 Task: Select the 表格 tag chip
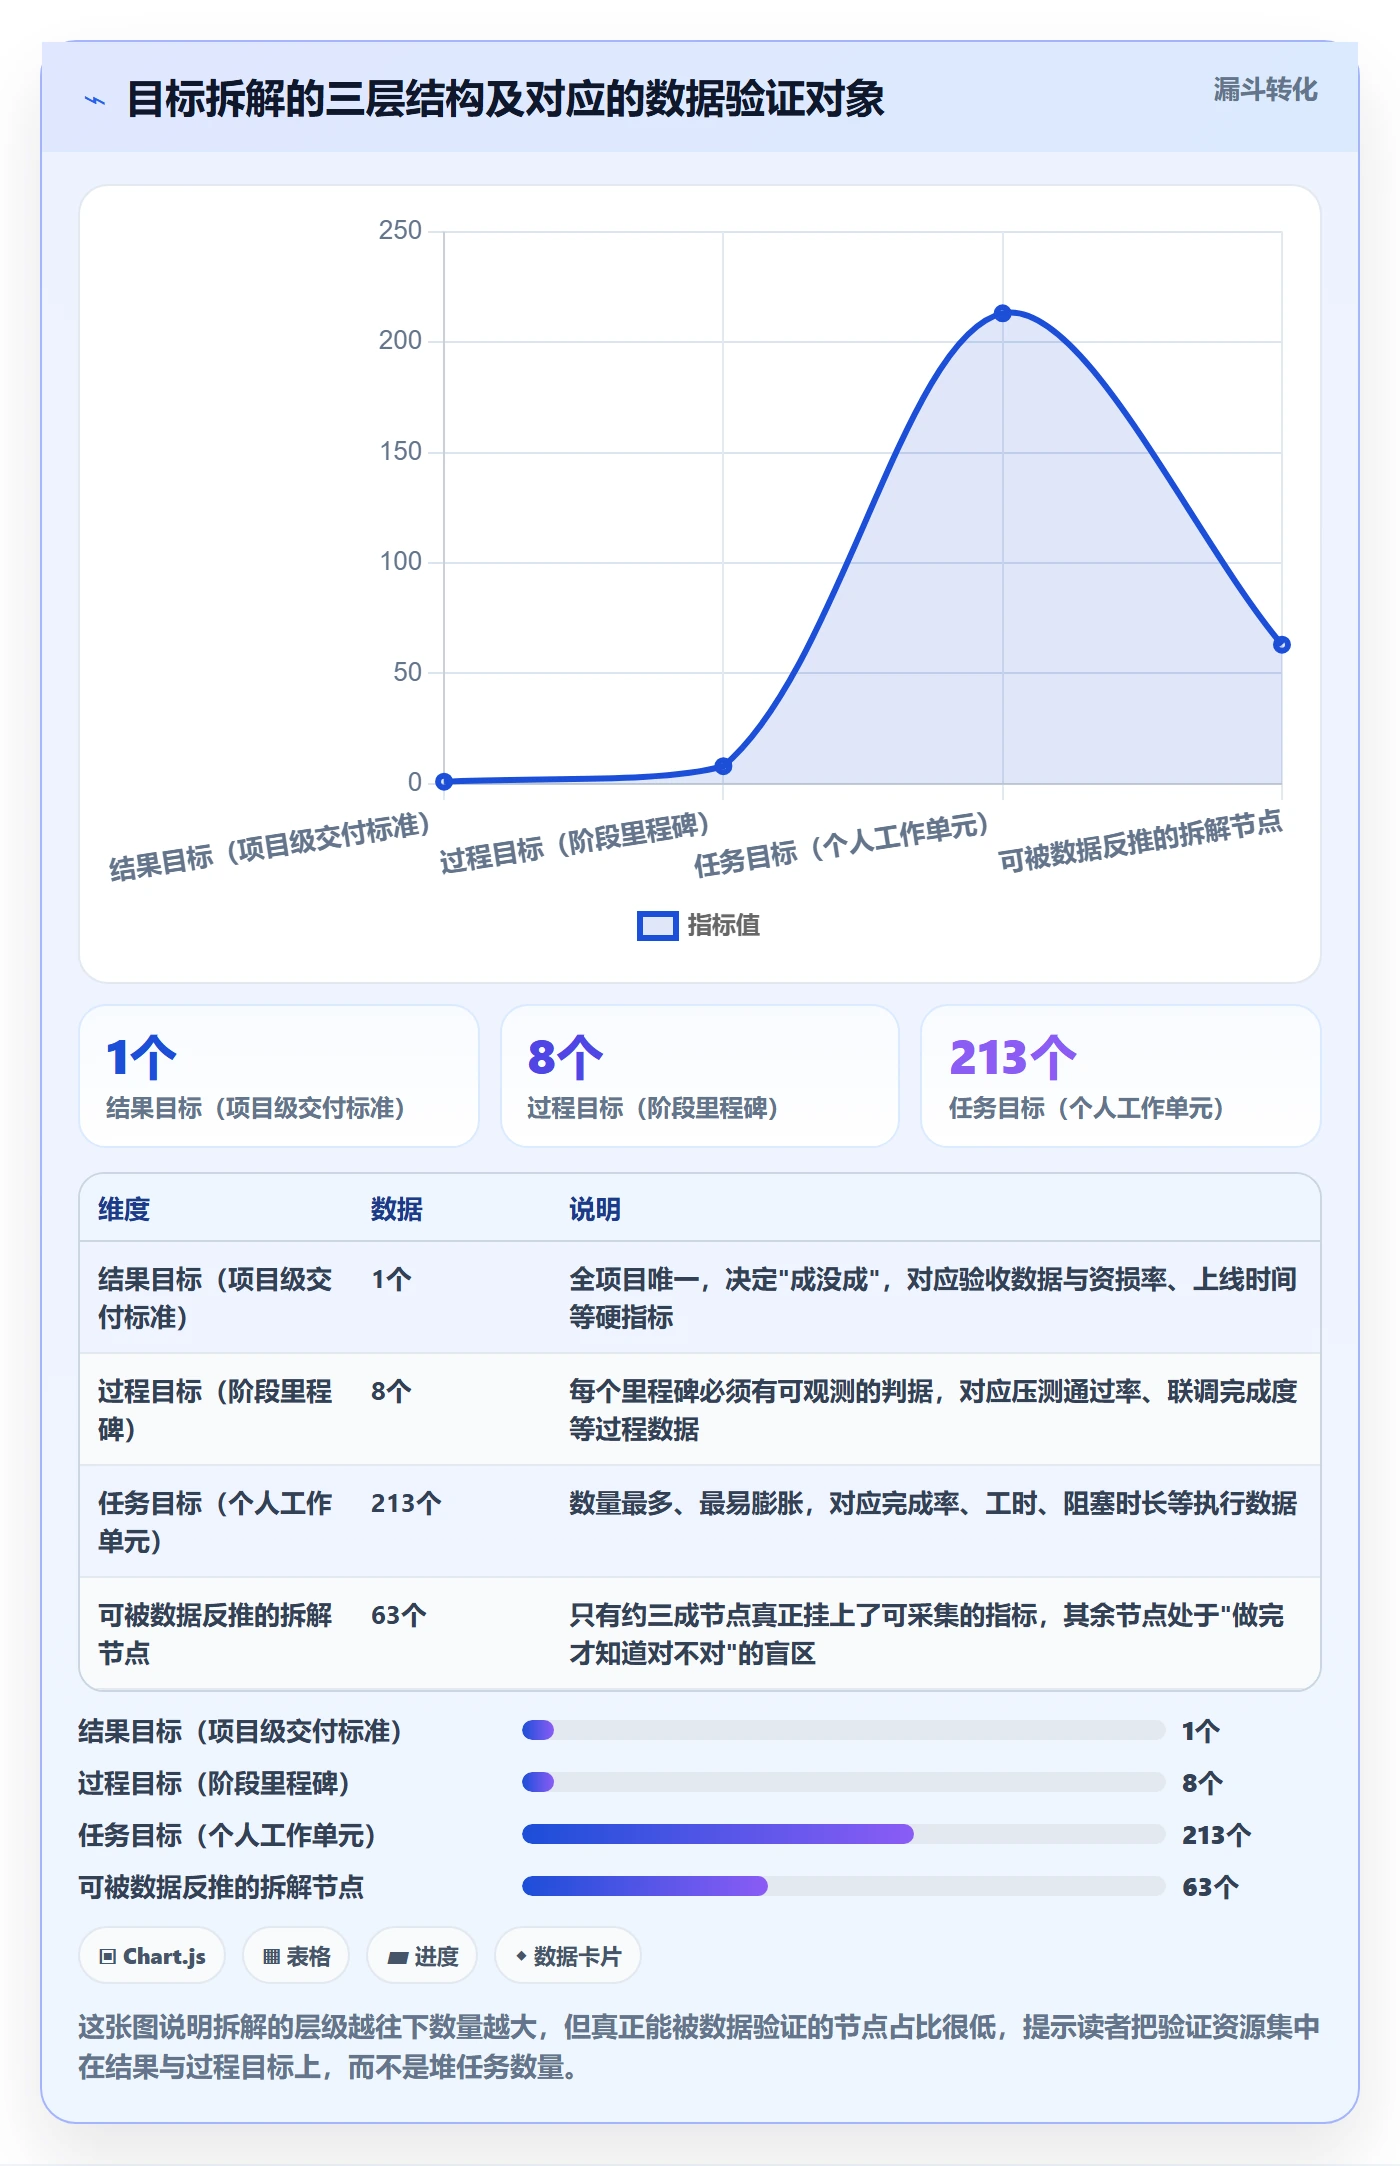[296, 1956]
